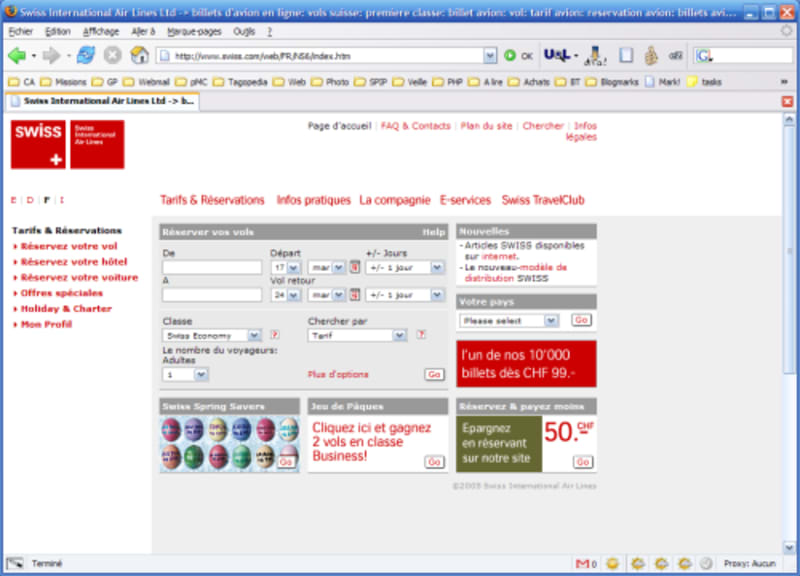Open the Vol retour day dropdown
Image resolution: width=800 pixels, height=576 pixels.
pos(286,295)
